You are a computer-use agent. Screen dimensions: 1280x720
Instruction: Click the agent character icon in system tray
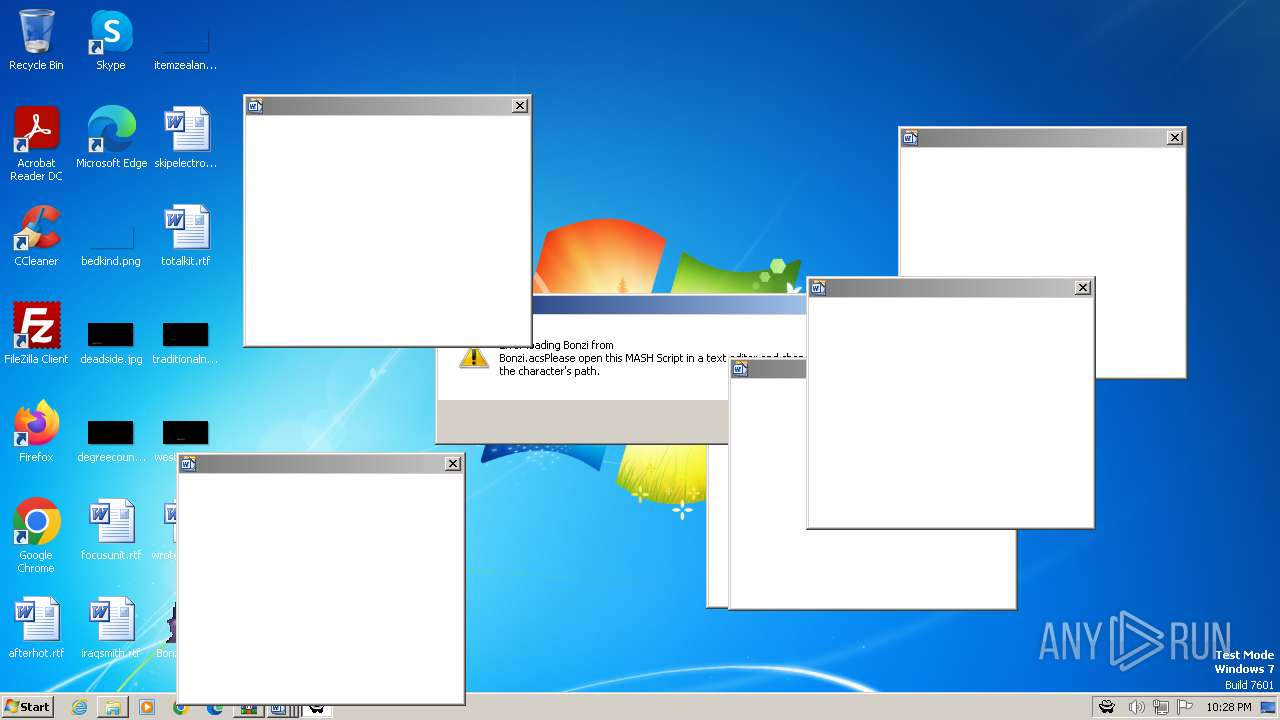1107,707
